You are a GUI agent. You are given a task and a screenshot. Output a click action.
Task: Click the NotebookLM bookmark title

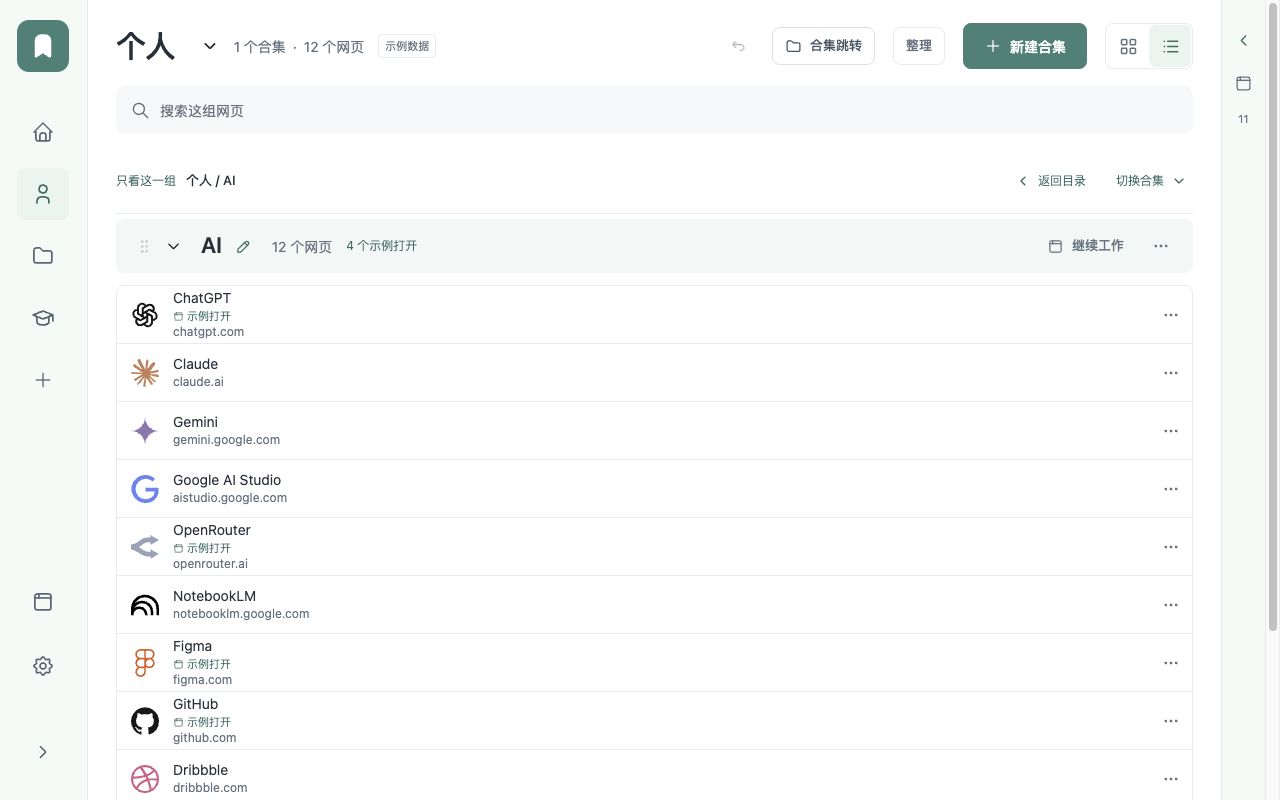(214, 596)
